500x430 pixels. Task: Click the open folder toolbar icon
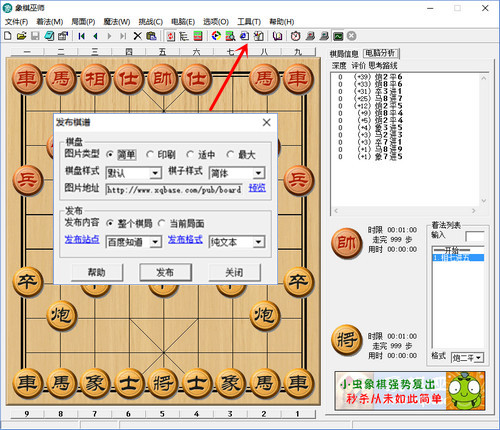coord(22,36)
